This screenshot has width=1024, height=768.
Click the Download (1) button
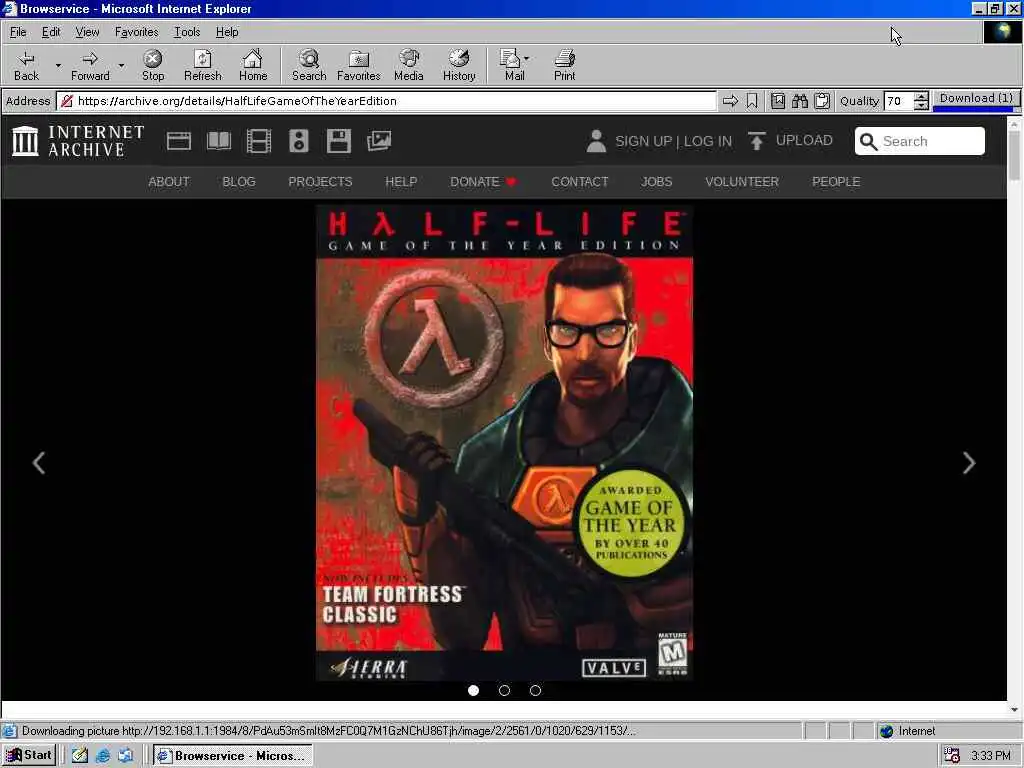[976, 99]
